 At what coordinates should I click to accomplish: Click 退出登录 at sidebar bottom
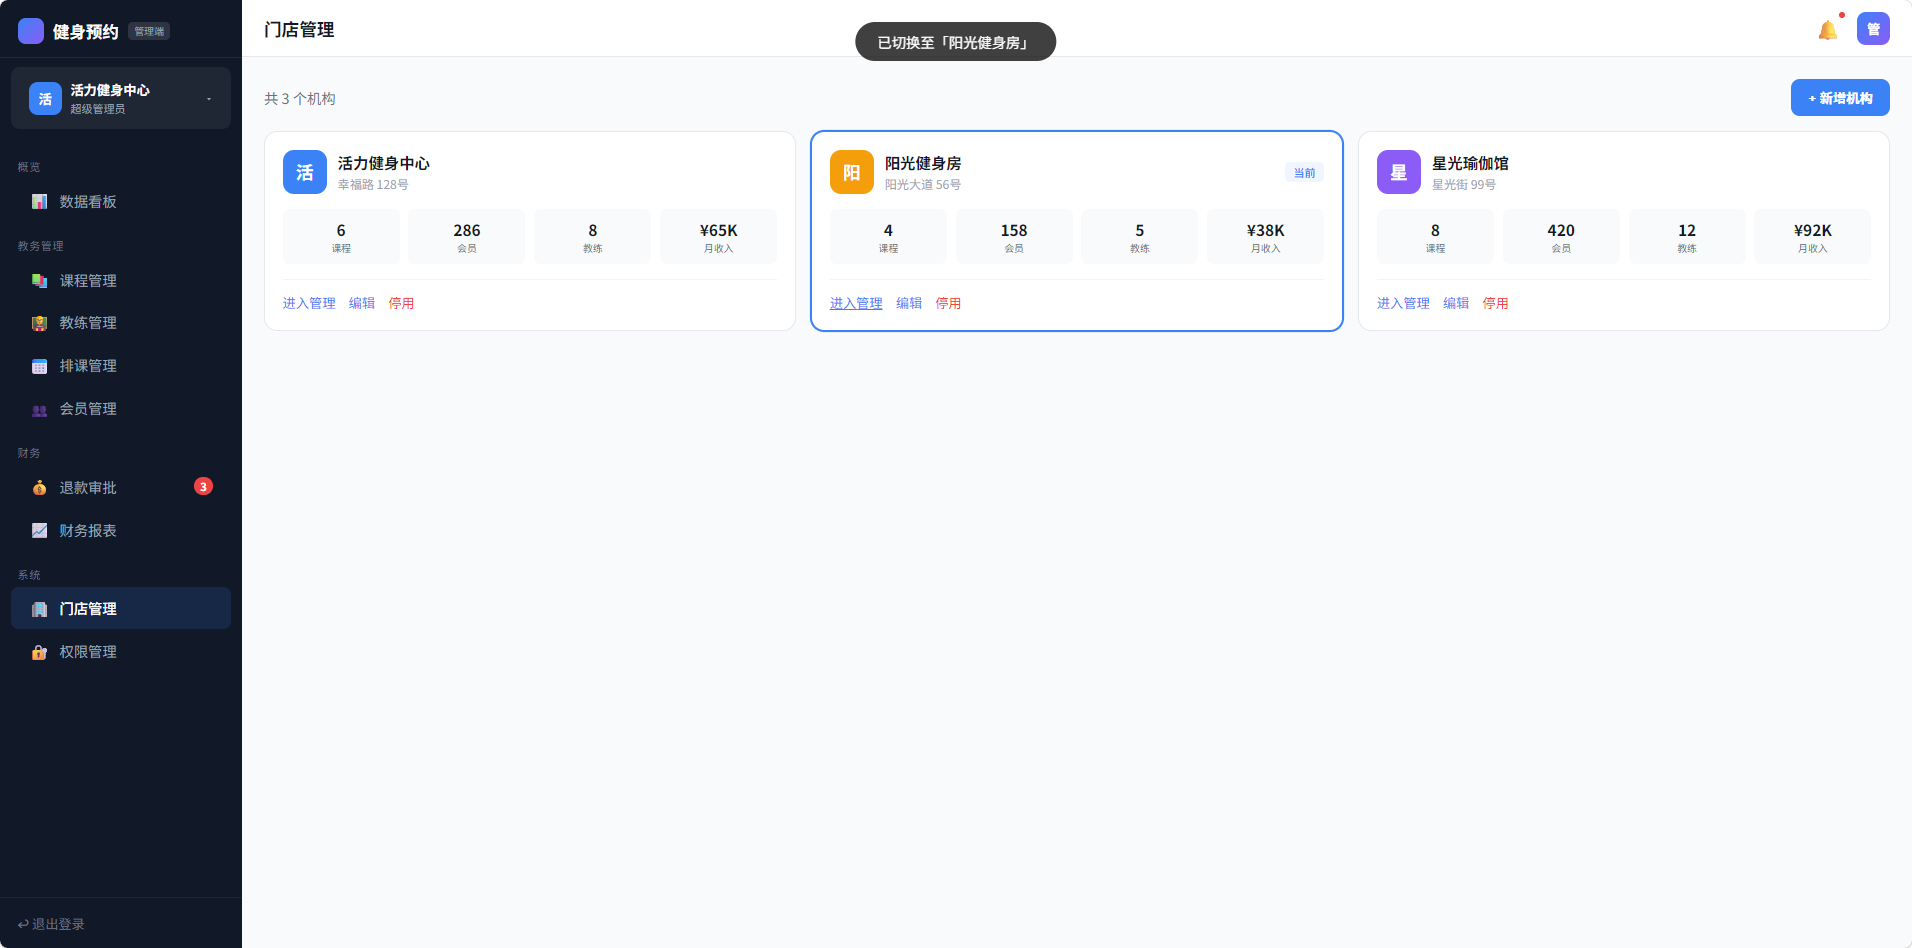click(51, 924)
